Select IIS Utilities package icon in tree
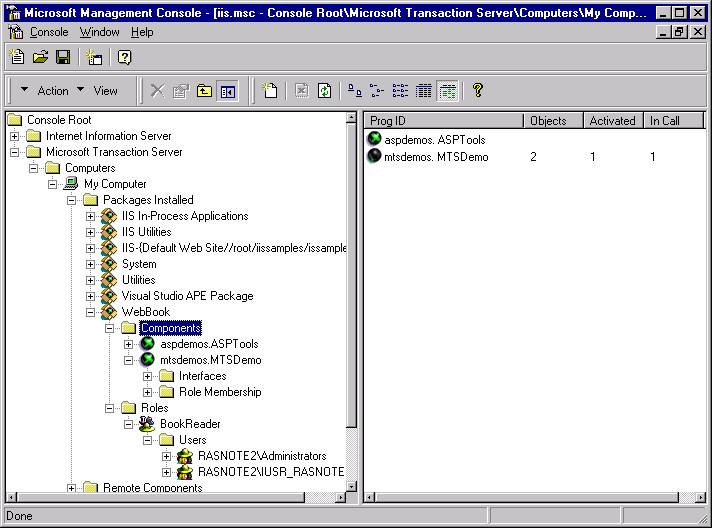The image size is (712, 528). pyautogui.click(x=109, y=232)
